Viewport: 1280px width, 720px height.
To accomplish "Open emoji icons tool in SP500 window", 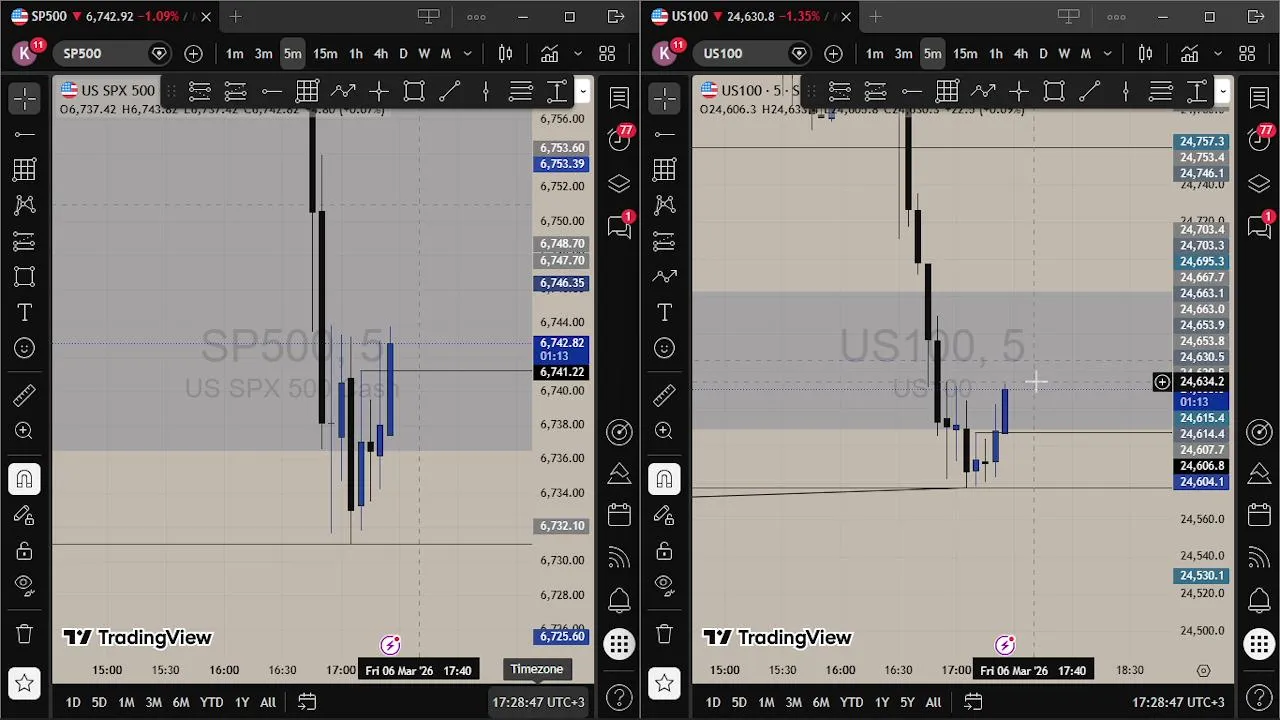I will click(25, 348).
